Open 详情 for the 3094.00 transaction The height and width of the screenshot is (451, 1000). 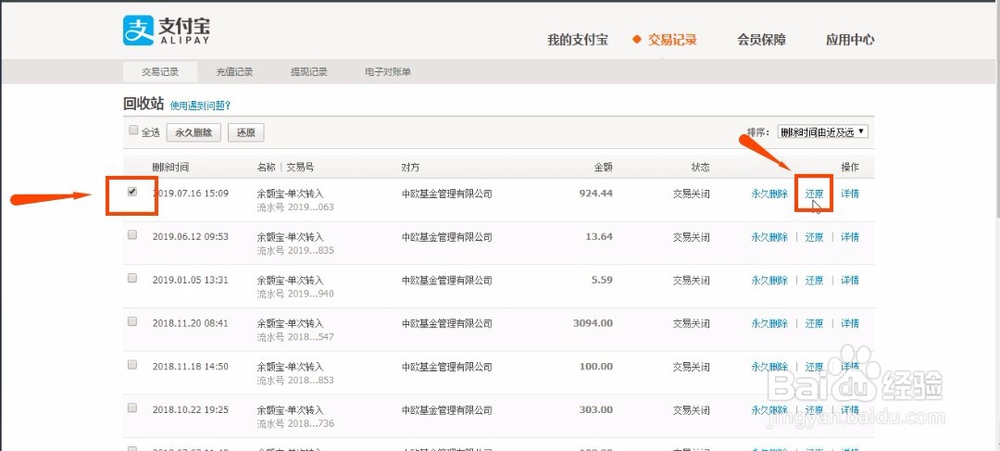849,323
